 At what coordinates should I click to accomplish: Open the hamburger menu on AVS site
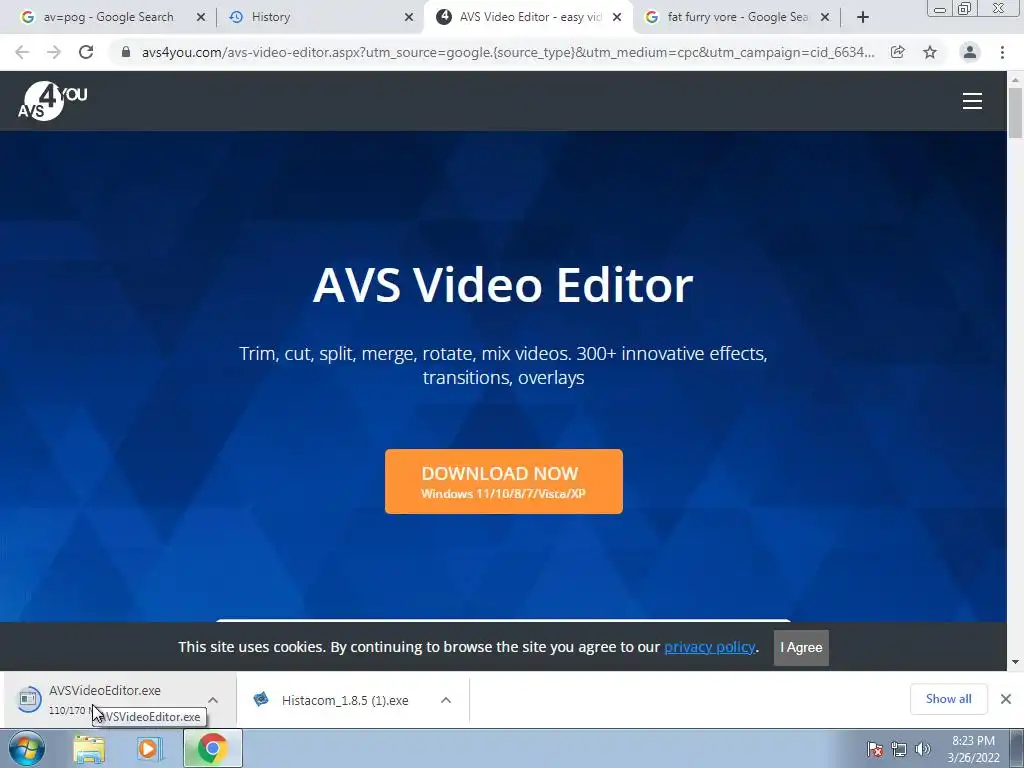tap(972, 101)
